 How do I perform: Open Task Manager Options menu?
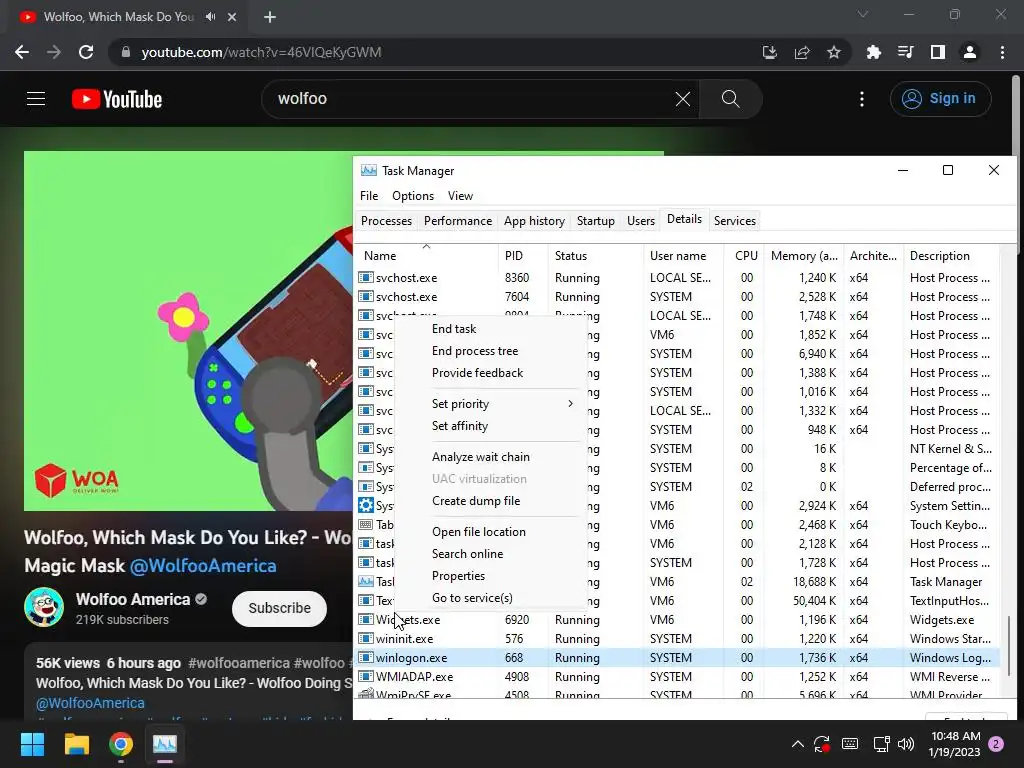[413, 196]
